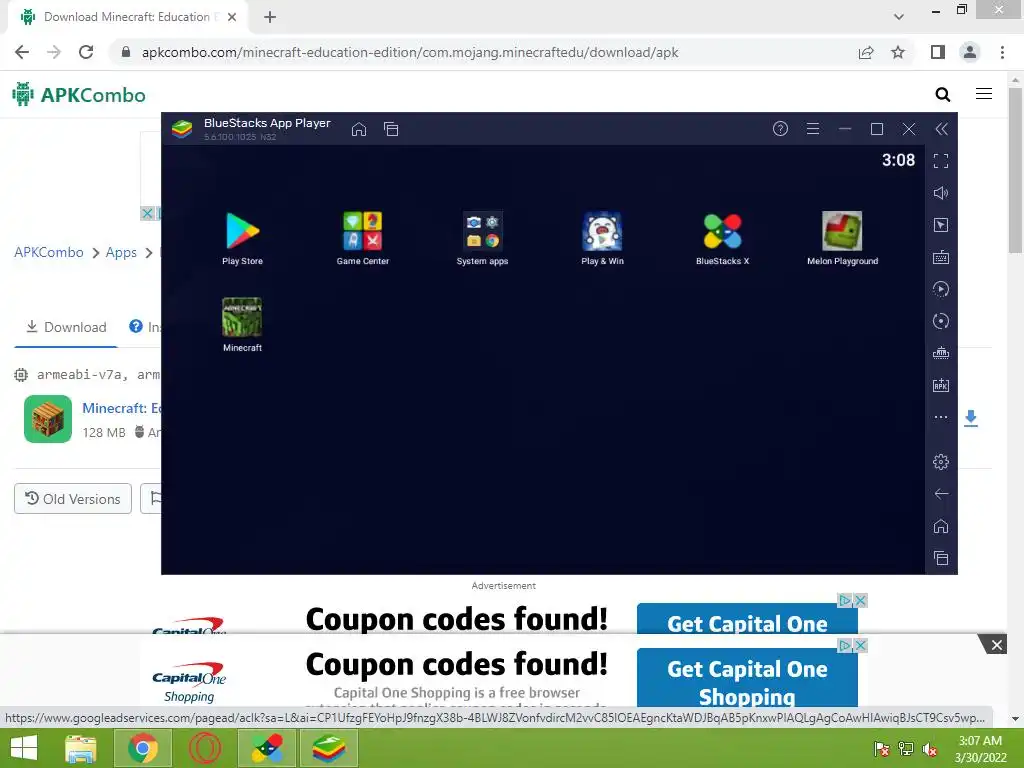1024x768 pixels.
Task: Click the BlueStacks volume icon
Action: point(940,193)
